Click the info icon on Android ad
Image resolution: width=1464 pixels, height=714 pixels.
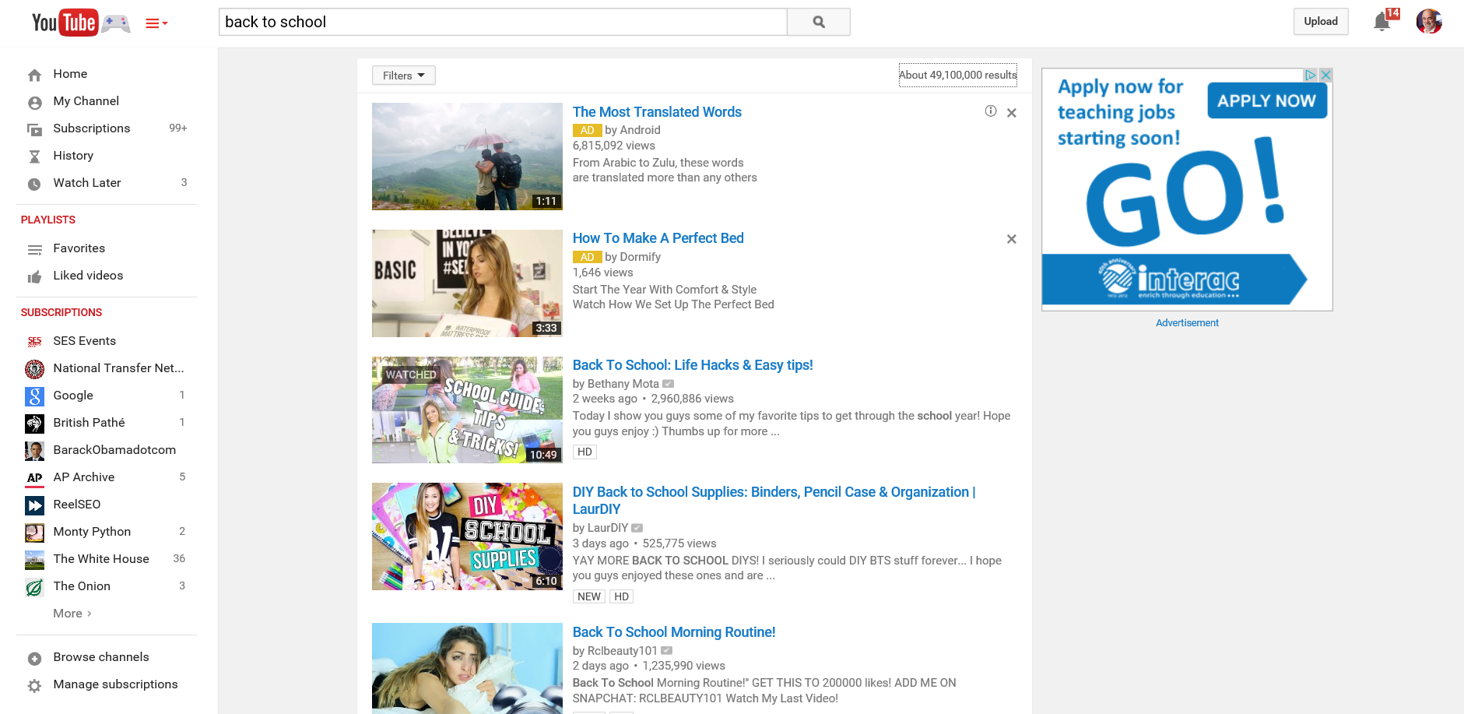click(x=990, y=112)
